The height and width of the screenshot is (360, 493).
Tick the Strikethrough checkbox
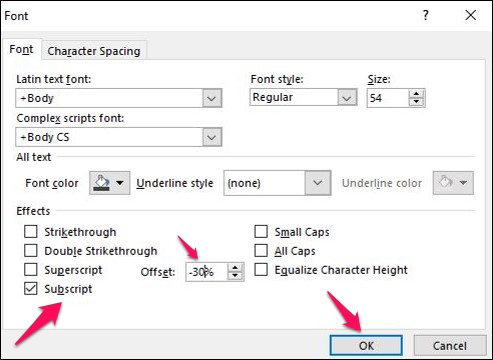31,232
